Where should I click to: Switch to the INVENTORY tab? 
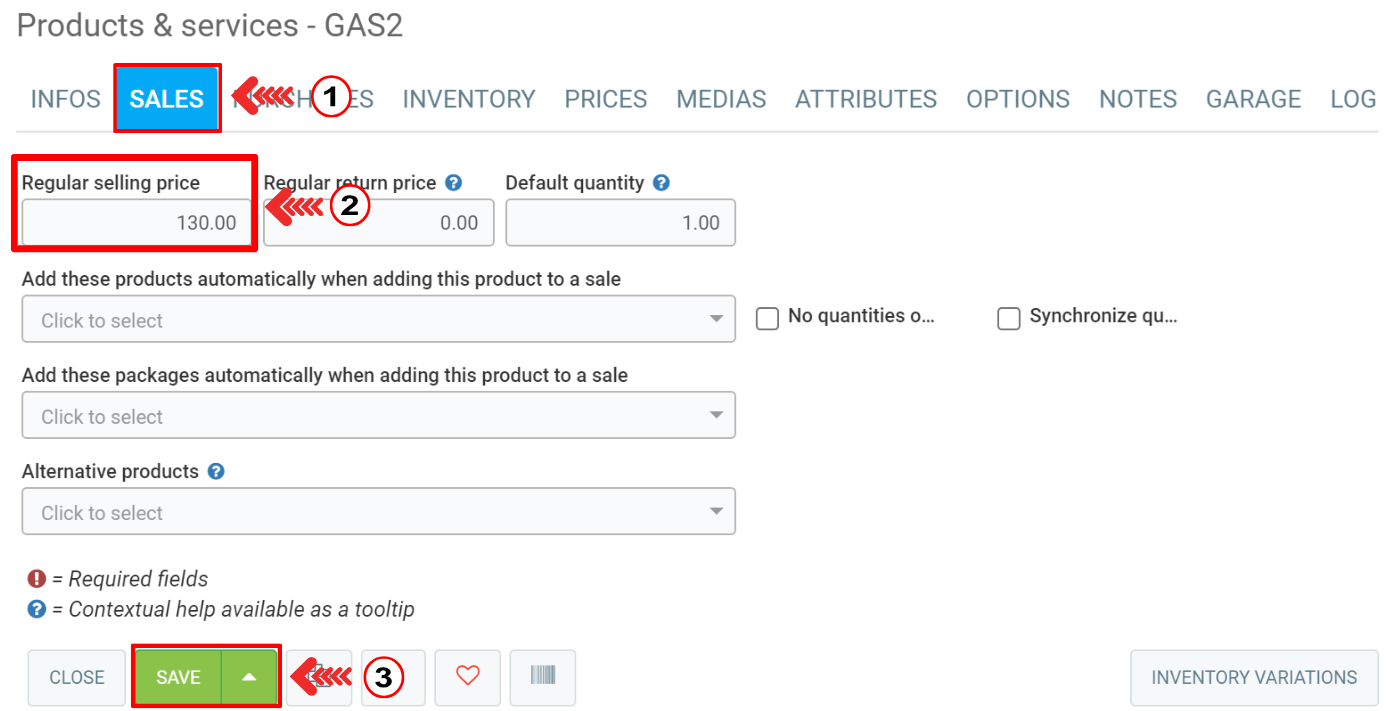click(468, 99)
